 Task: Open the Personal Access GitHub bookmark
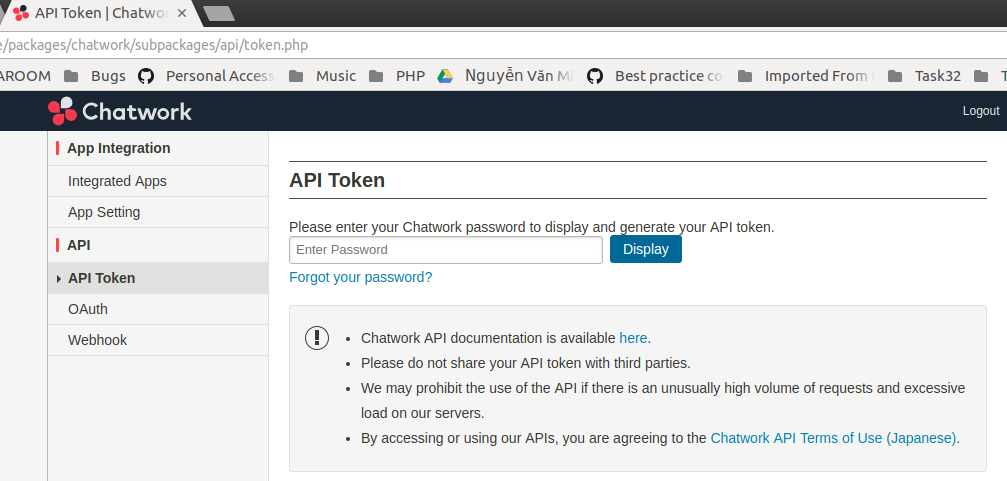207,76
